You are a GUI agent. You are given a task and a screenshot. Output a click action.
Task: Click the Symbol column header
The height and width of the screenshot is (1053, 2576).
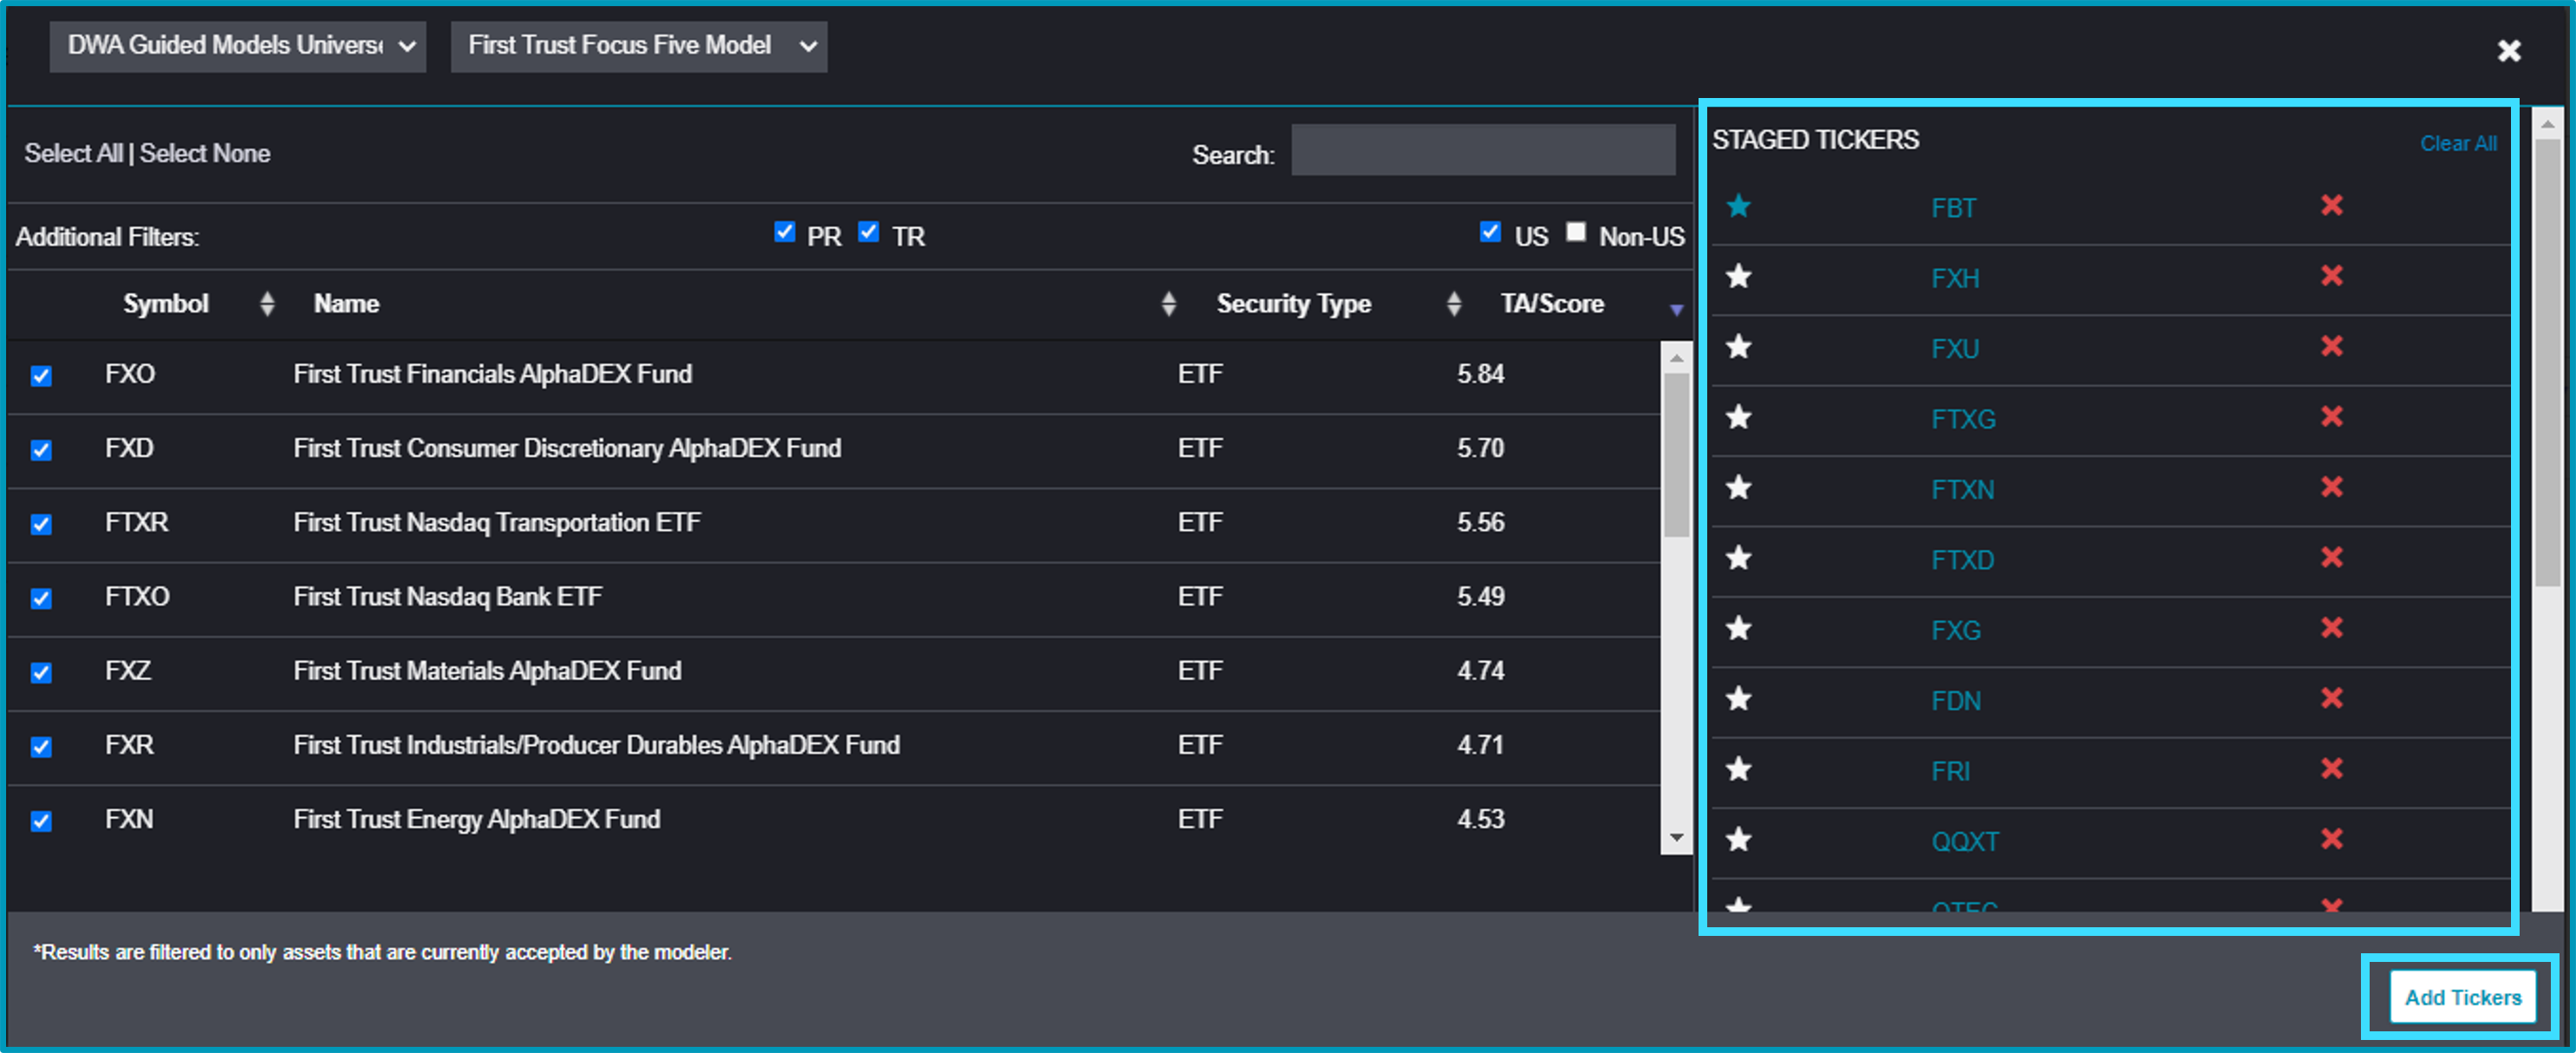166,304
